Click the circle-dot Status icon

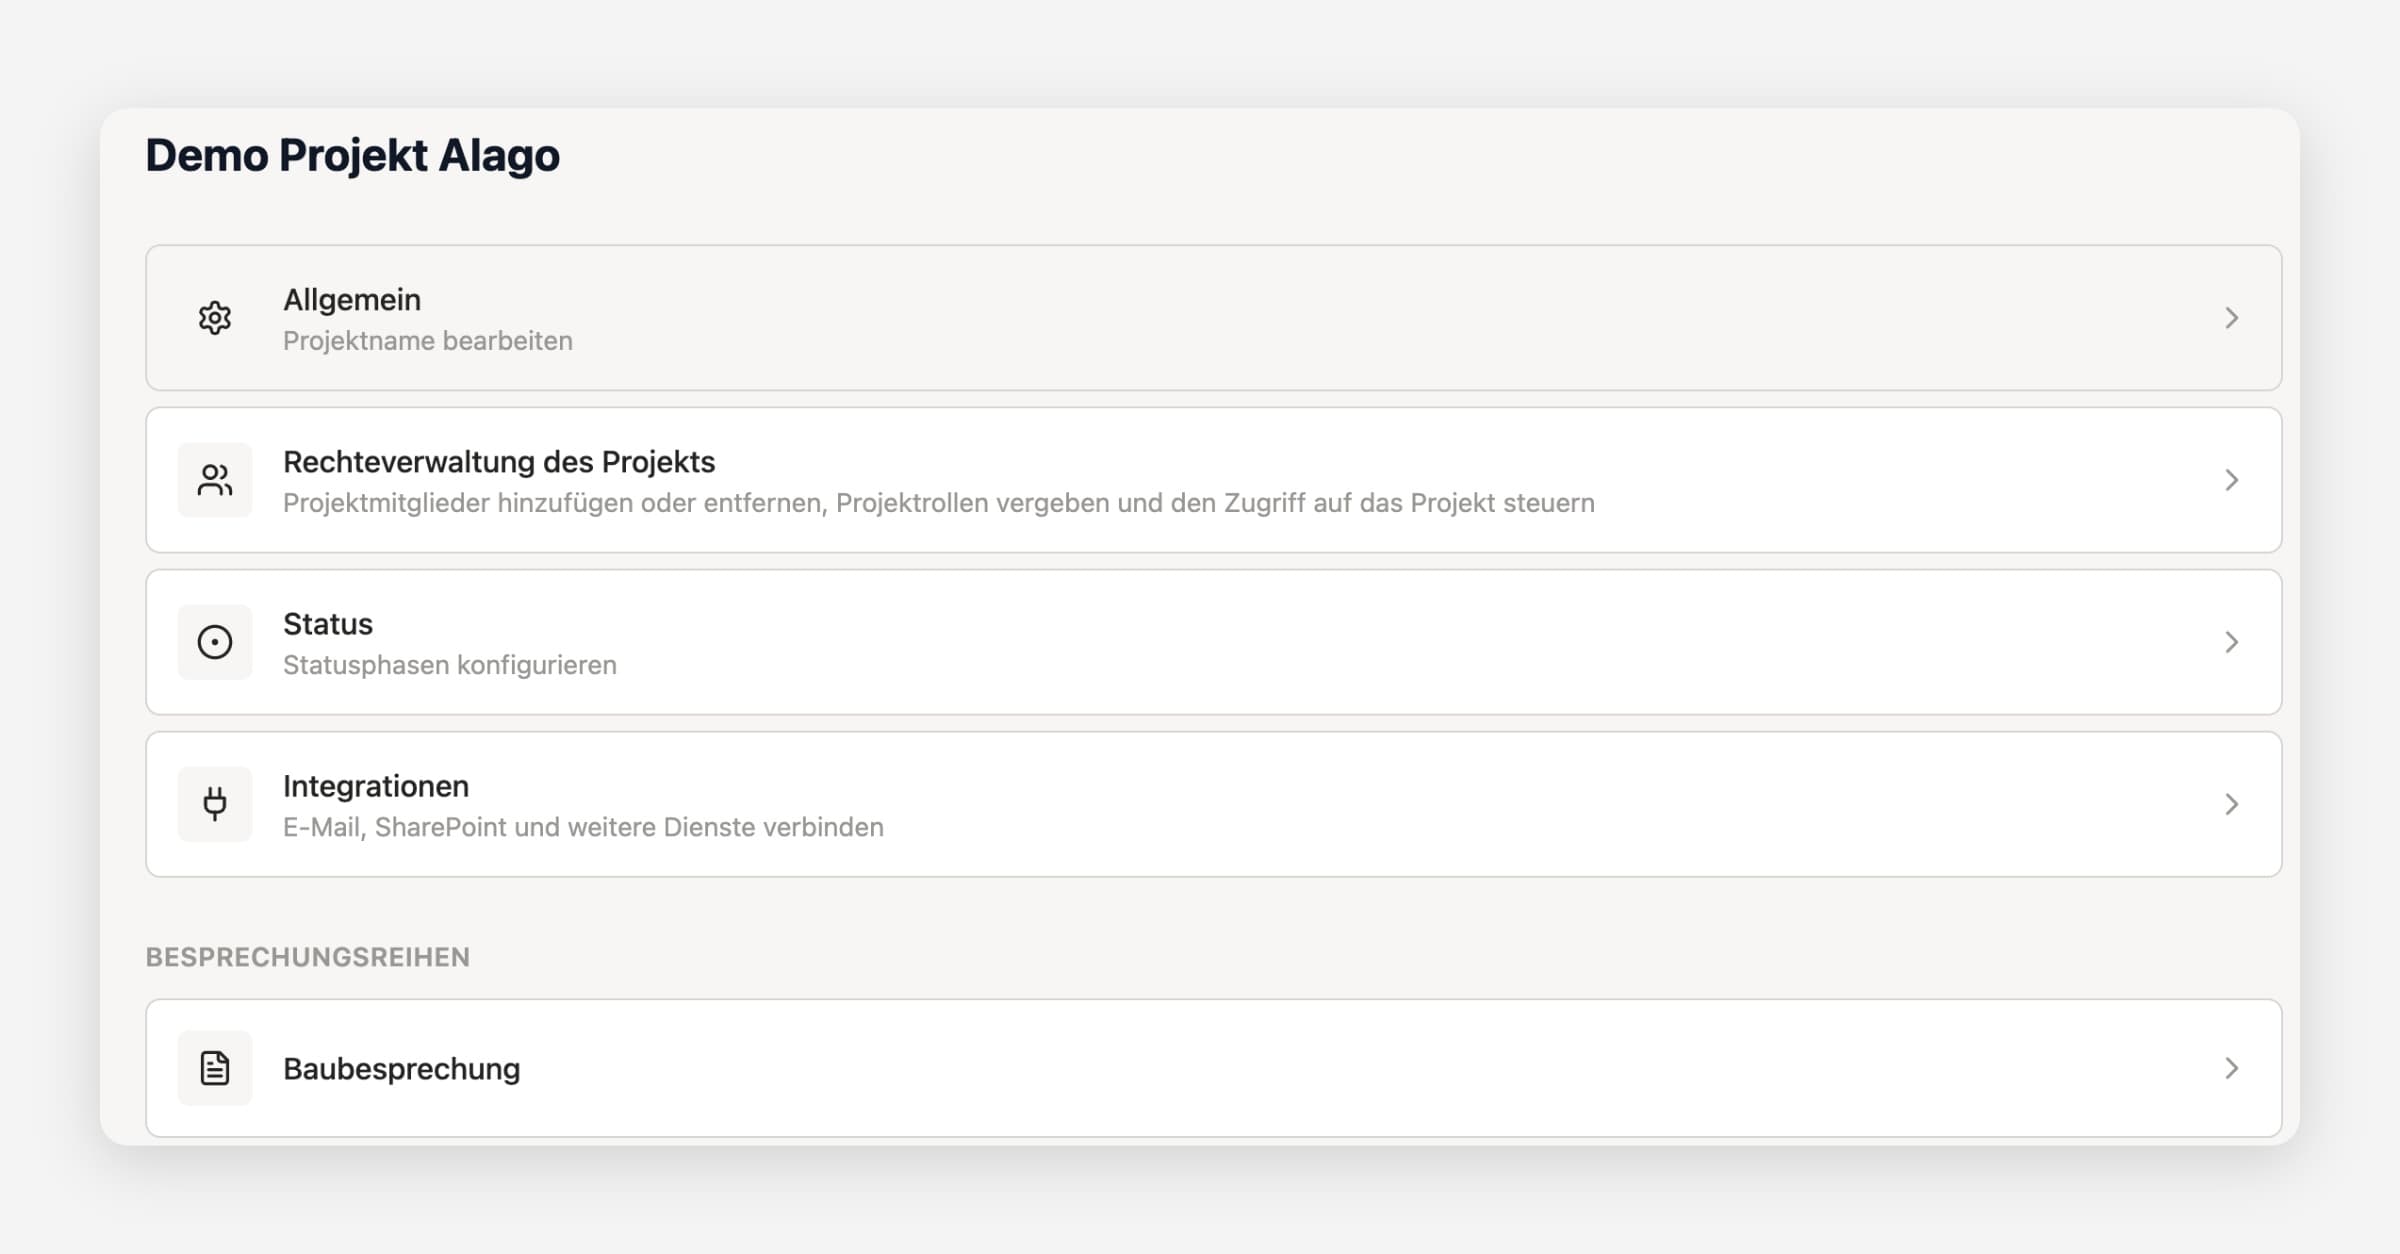coord(215,642)
